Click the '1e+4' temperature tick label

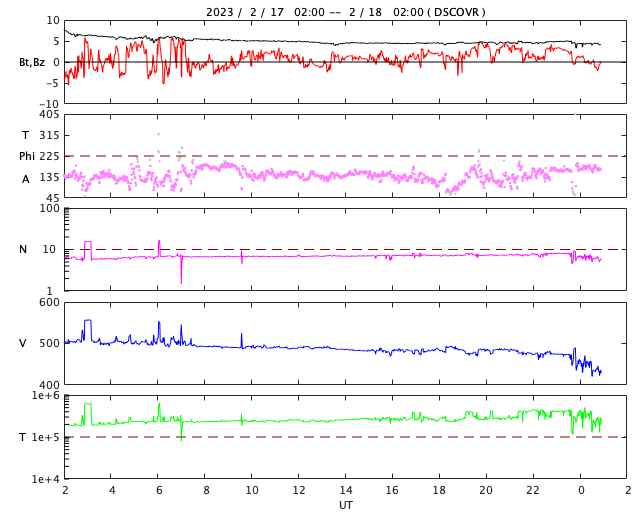46,479
